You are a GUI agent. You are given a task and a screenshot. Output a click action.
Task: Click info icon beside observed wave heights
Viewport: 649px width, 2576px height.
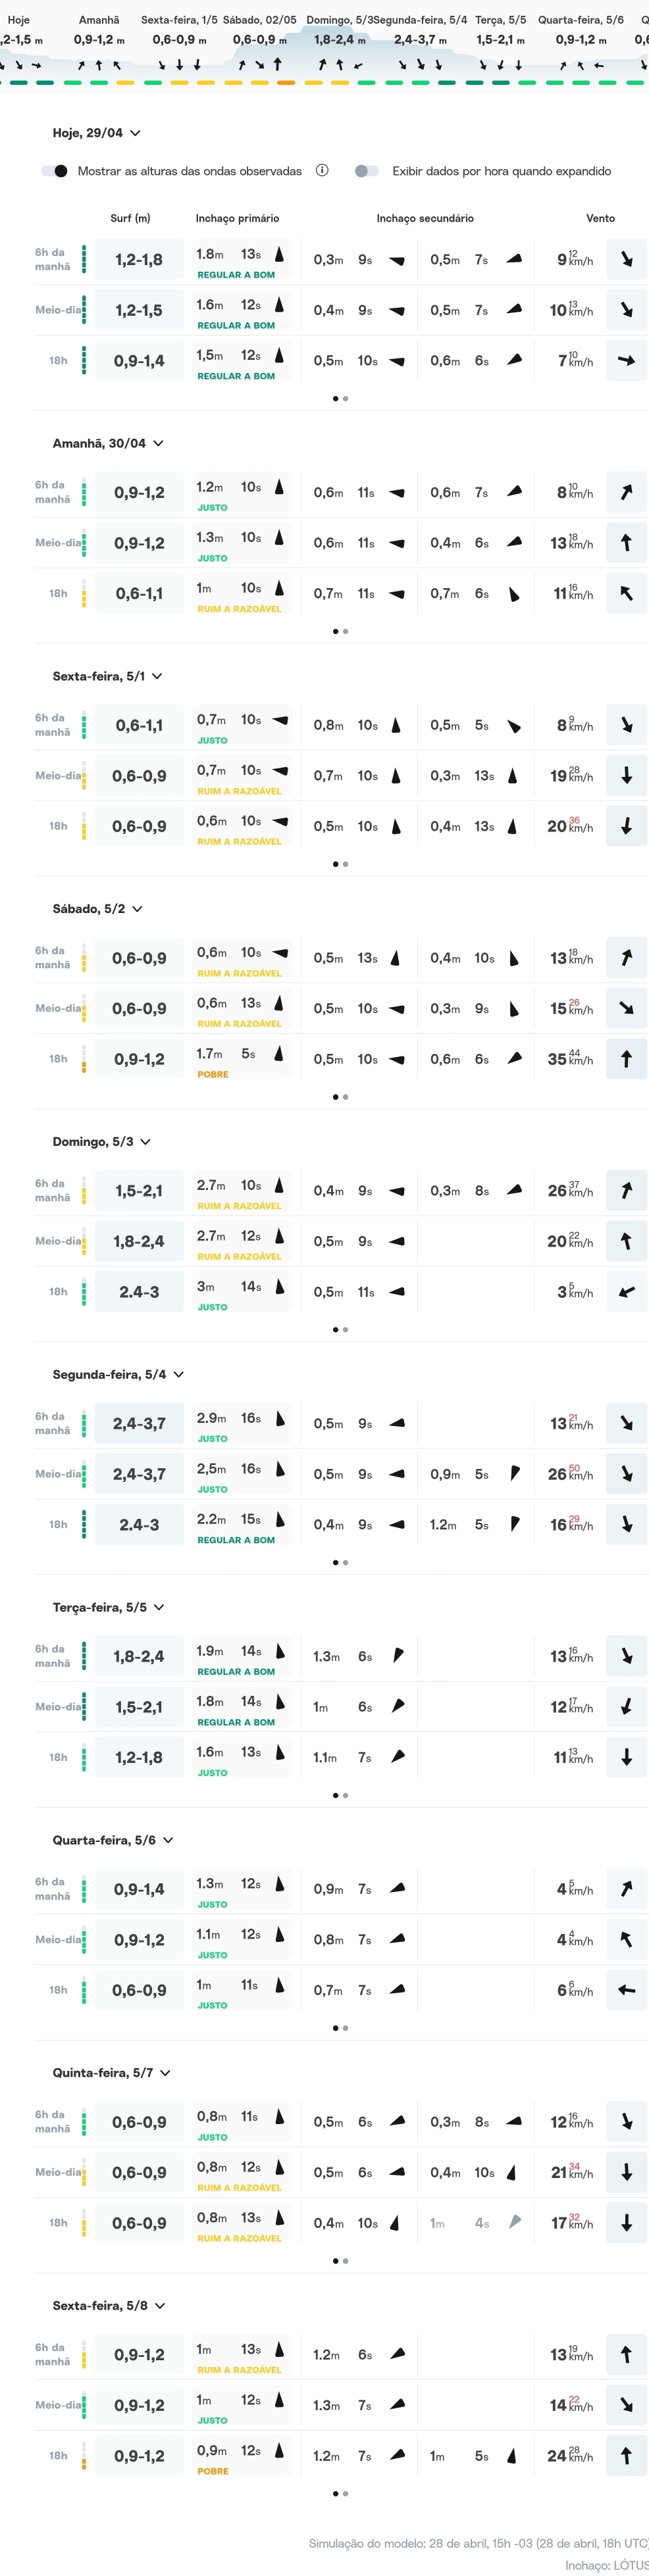click(x=322, y=170)
